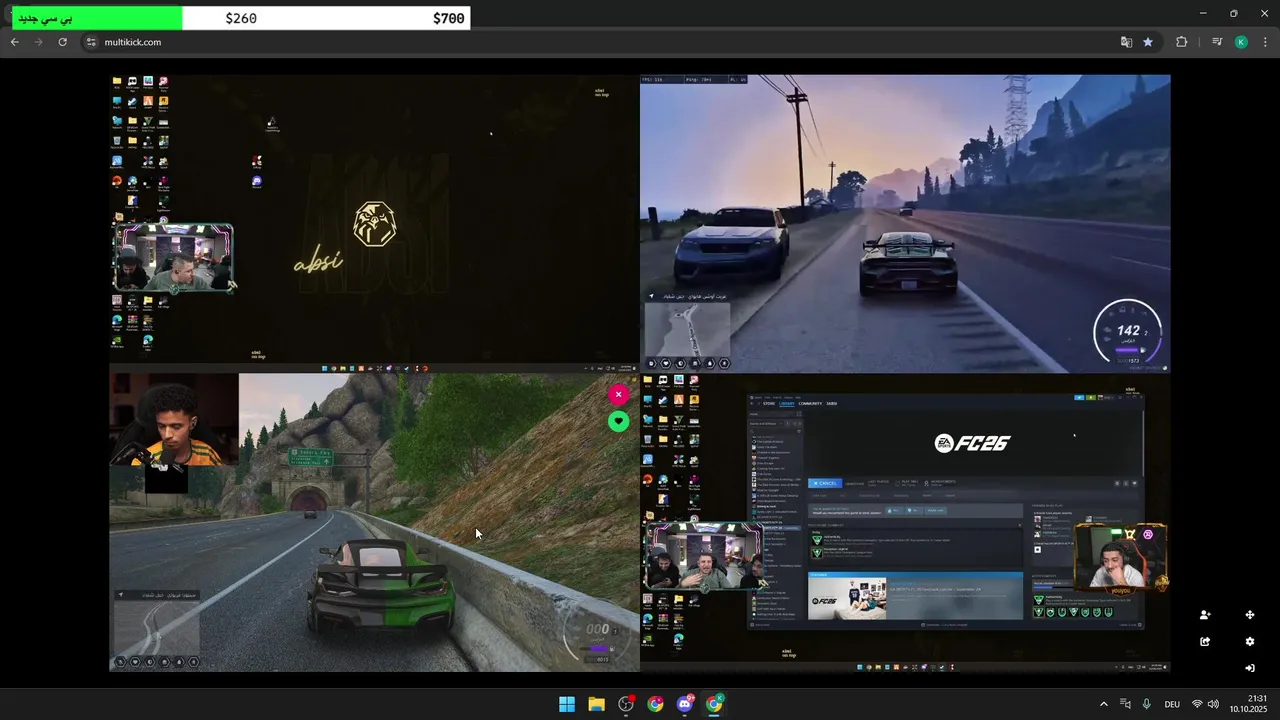This screenshot has width=1280, height=720.
Task: Open the media controls icon
Action: [x=1217, y=42]
